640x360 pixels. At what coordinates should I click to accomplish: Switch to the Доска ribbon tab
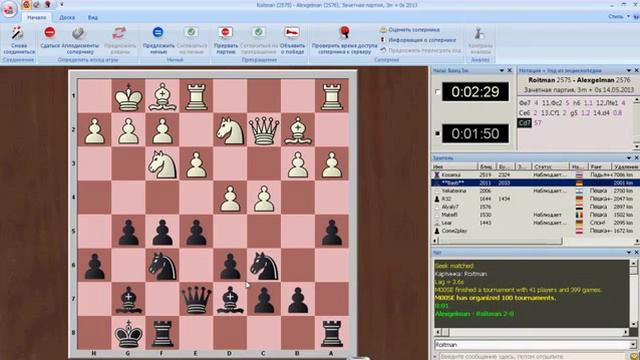click(x=67, y=18)
